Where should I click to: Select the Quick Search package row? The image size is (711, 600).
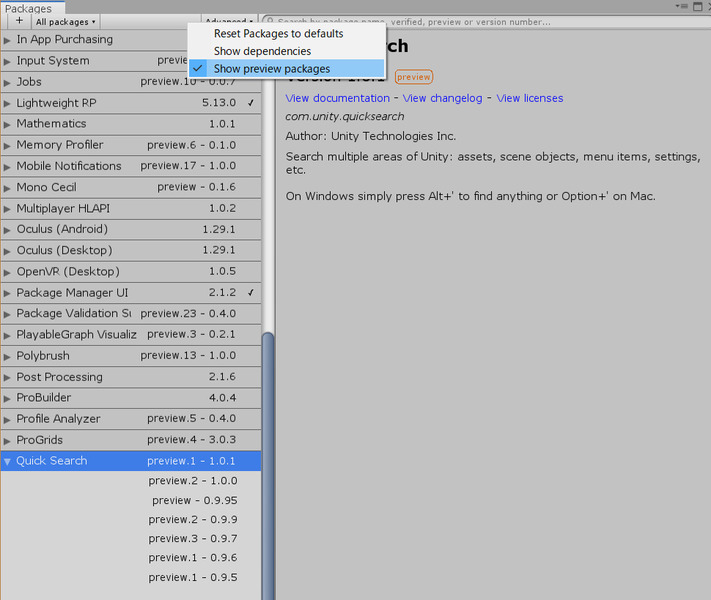[x=131, y=461]
